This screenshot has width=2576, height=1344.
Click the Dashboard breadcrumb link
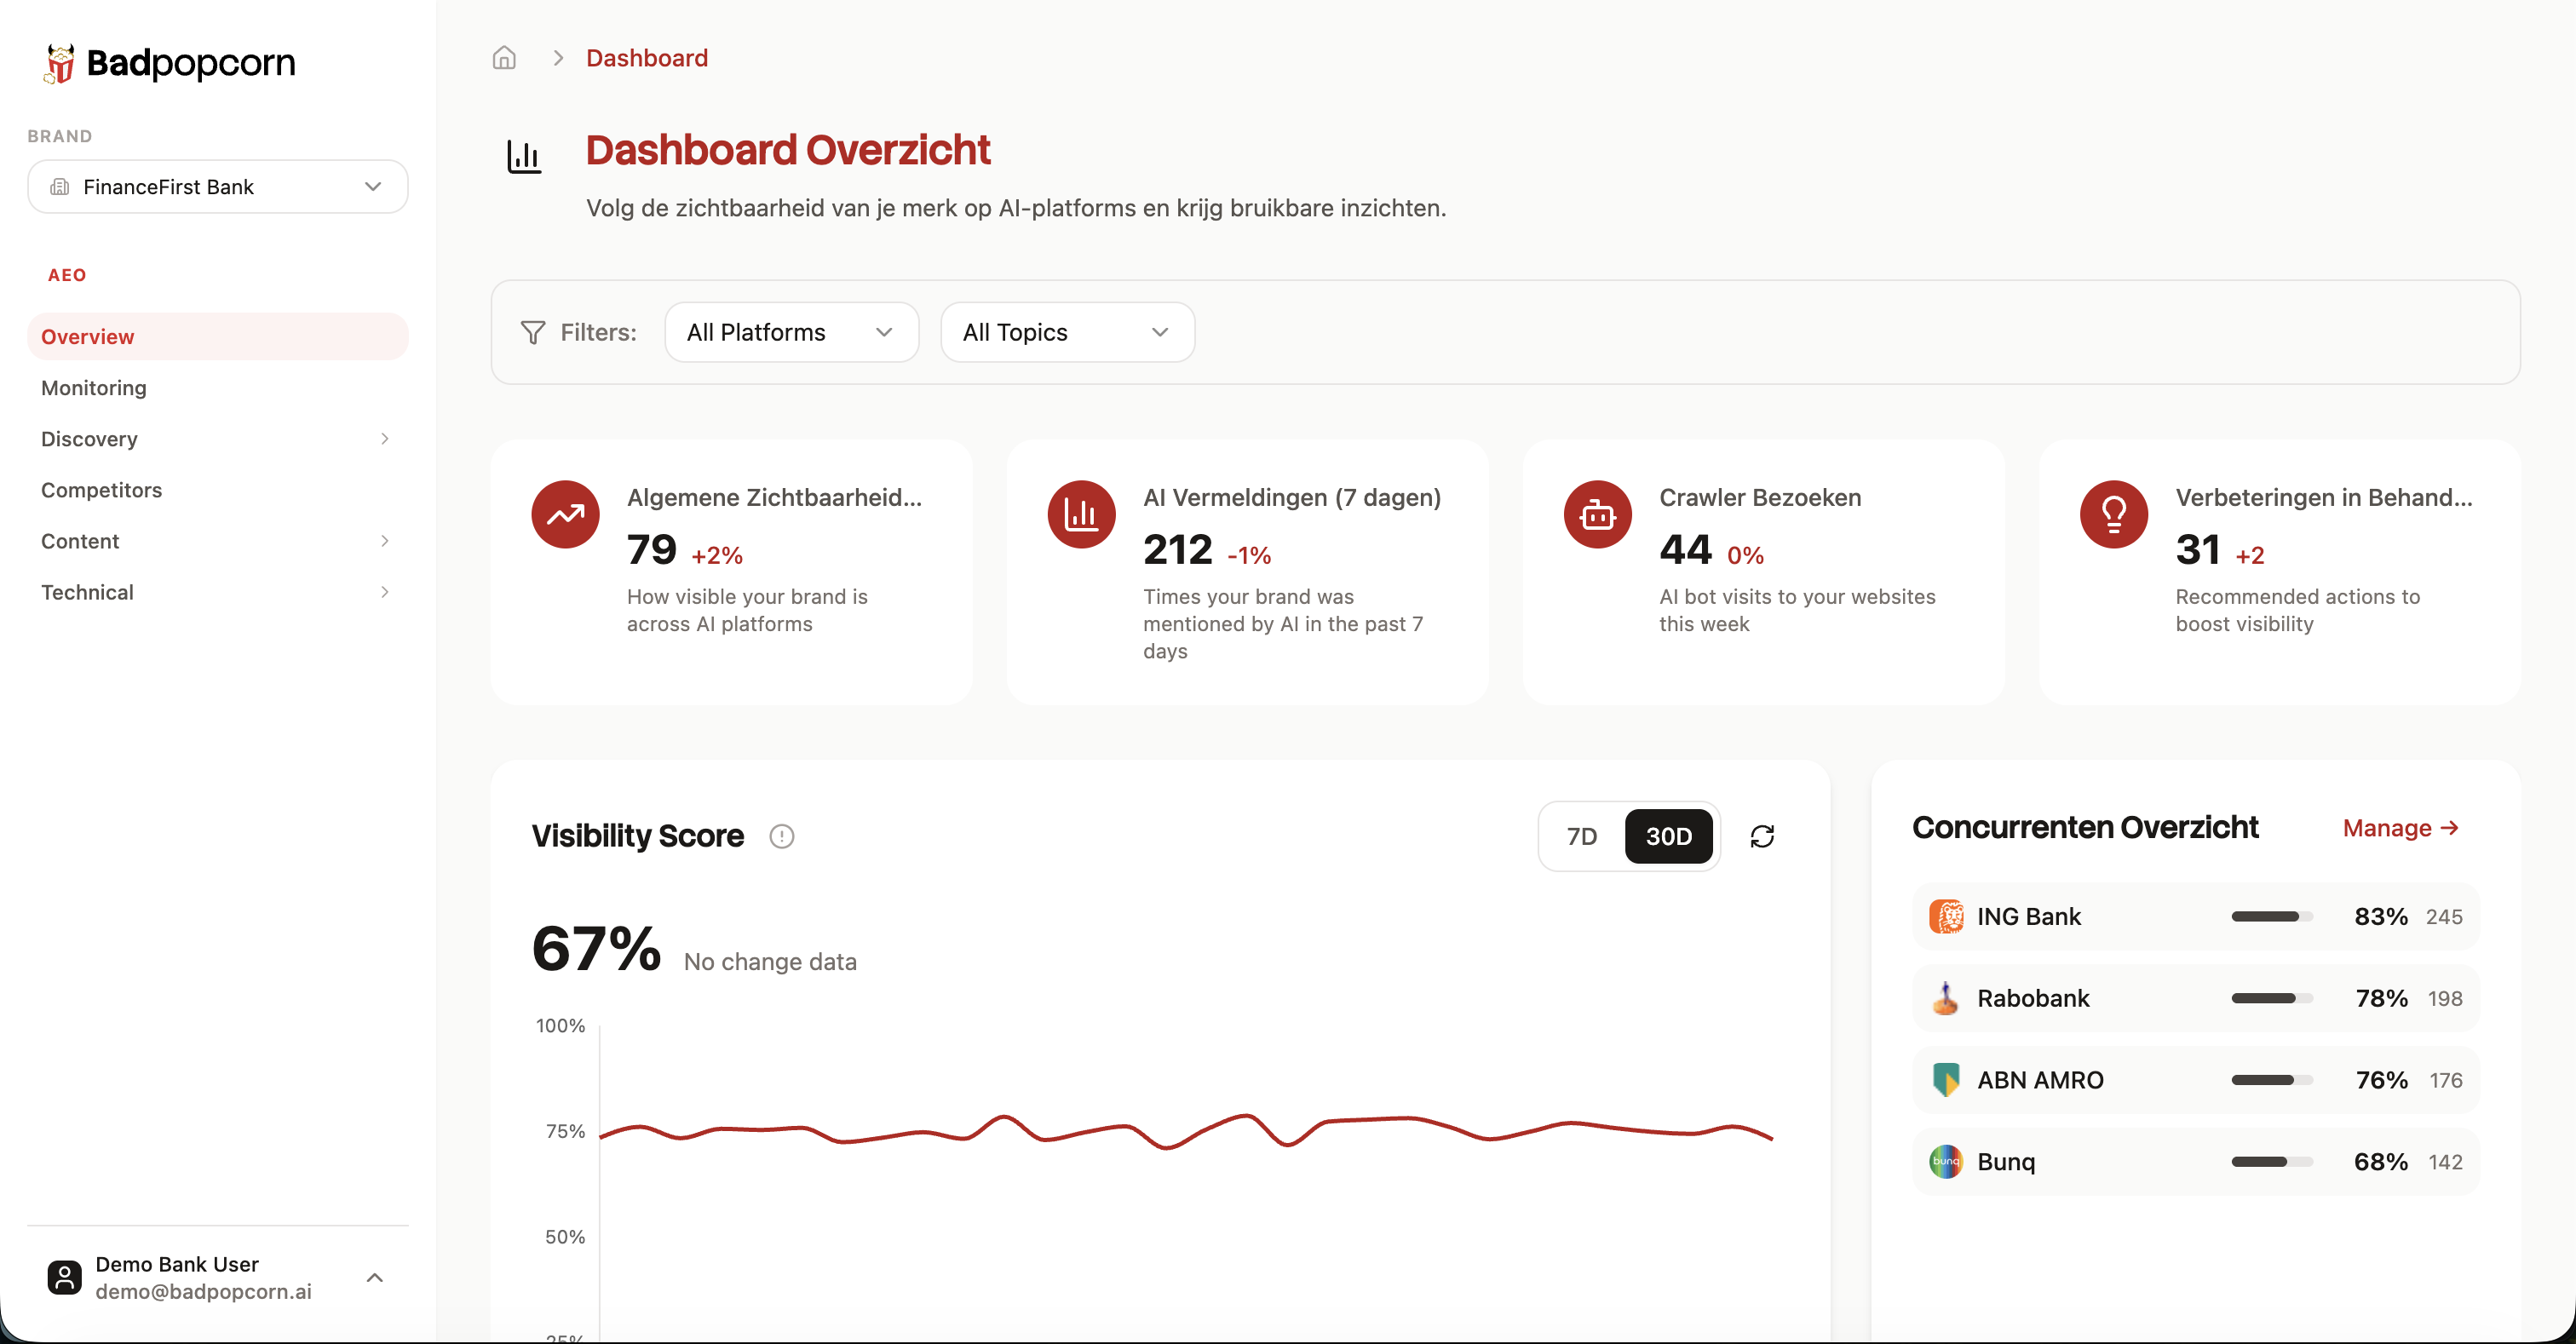pyautogui.click(x=646, y=58)
